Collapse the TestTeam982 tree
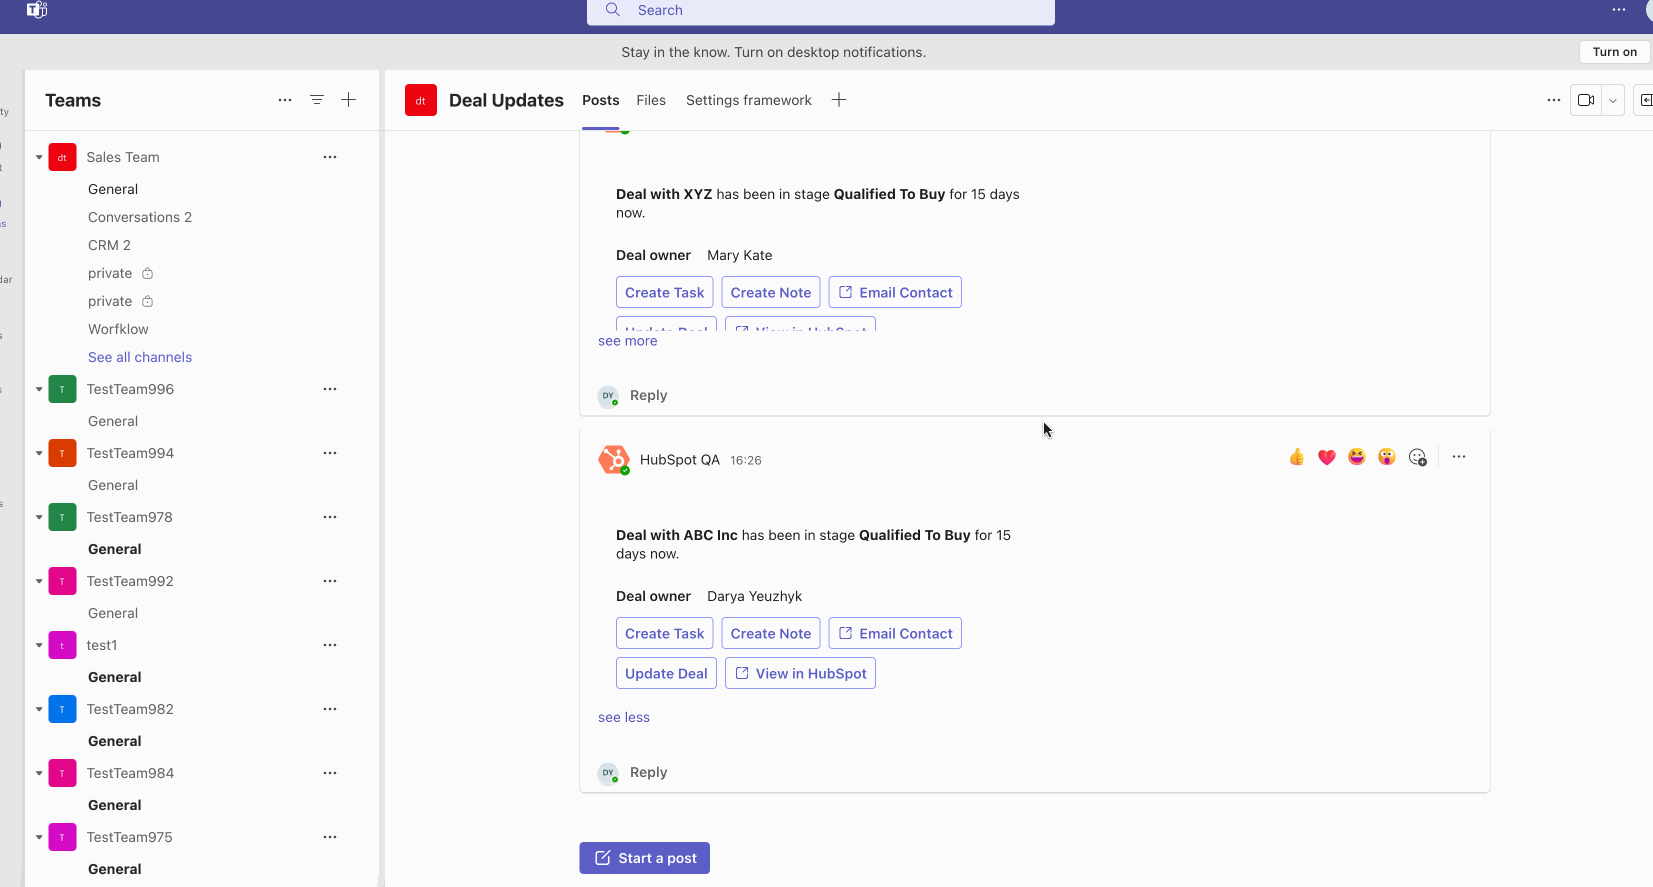This screenshot has width=1653, height=887. click(39, 709)
